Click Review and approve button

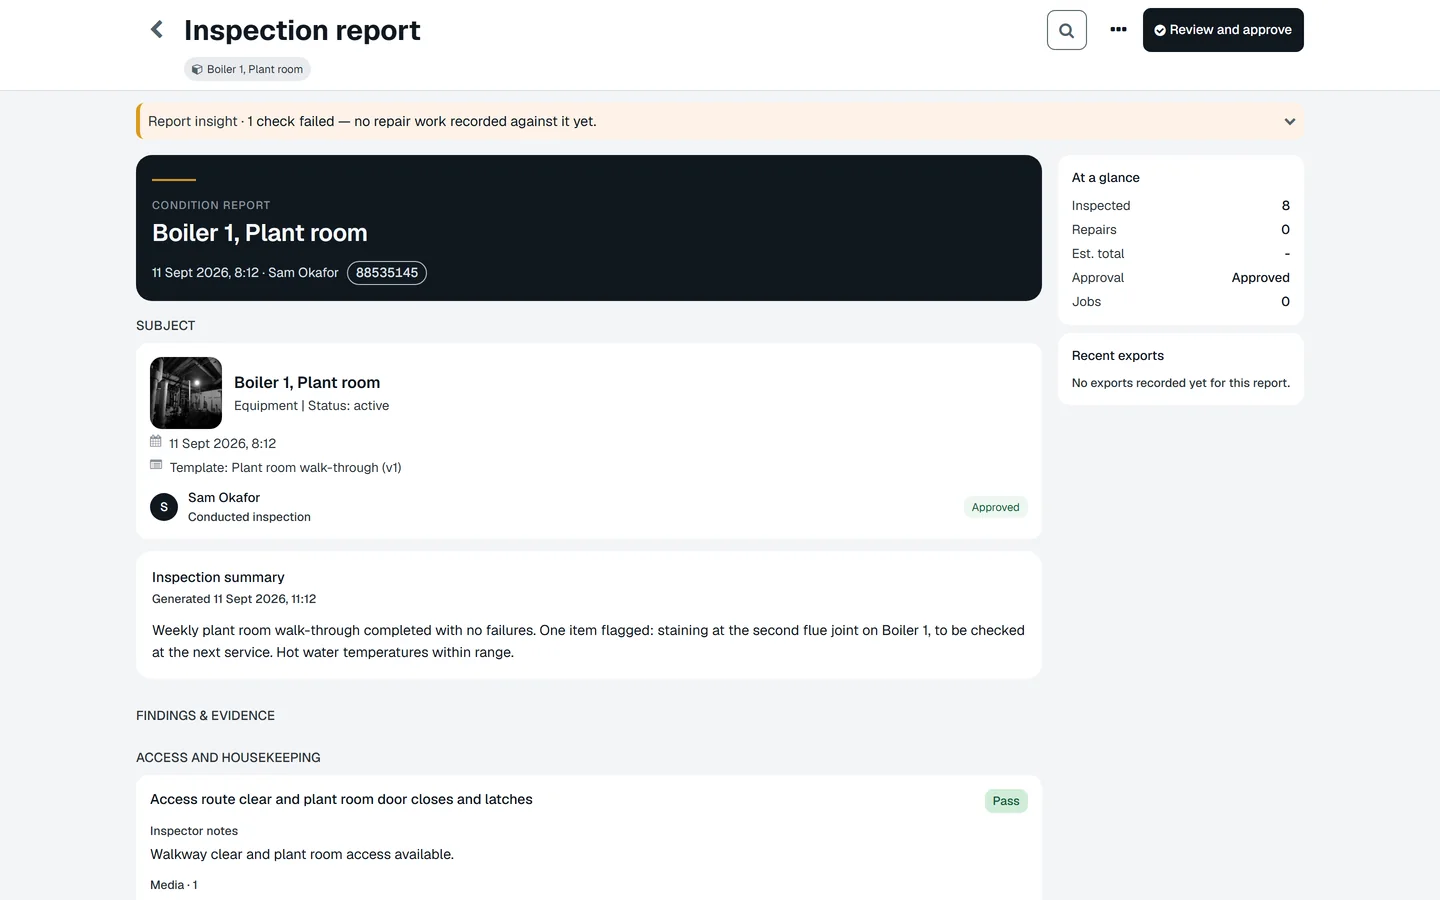tap(1223, 30)
